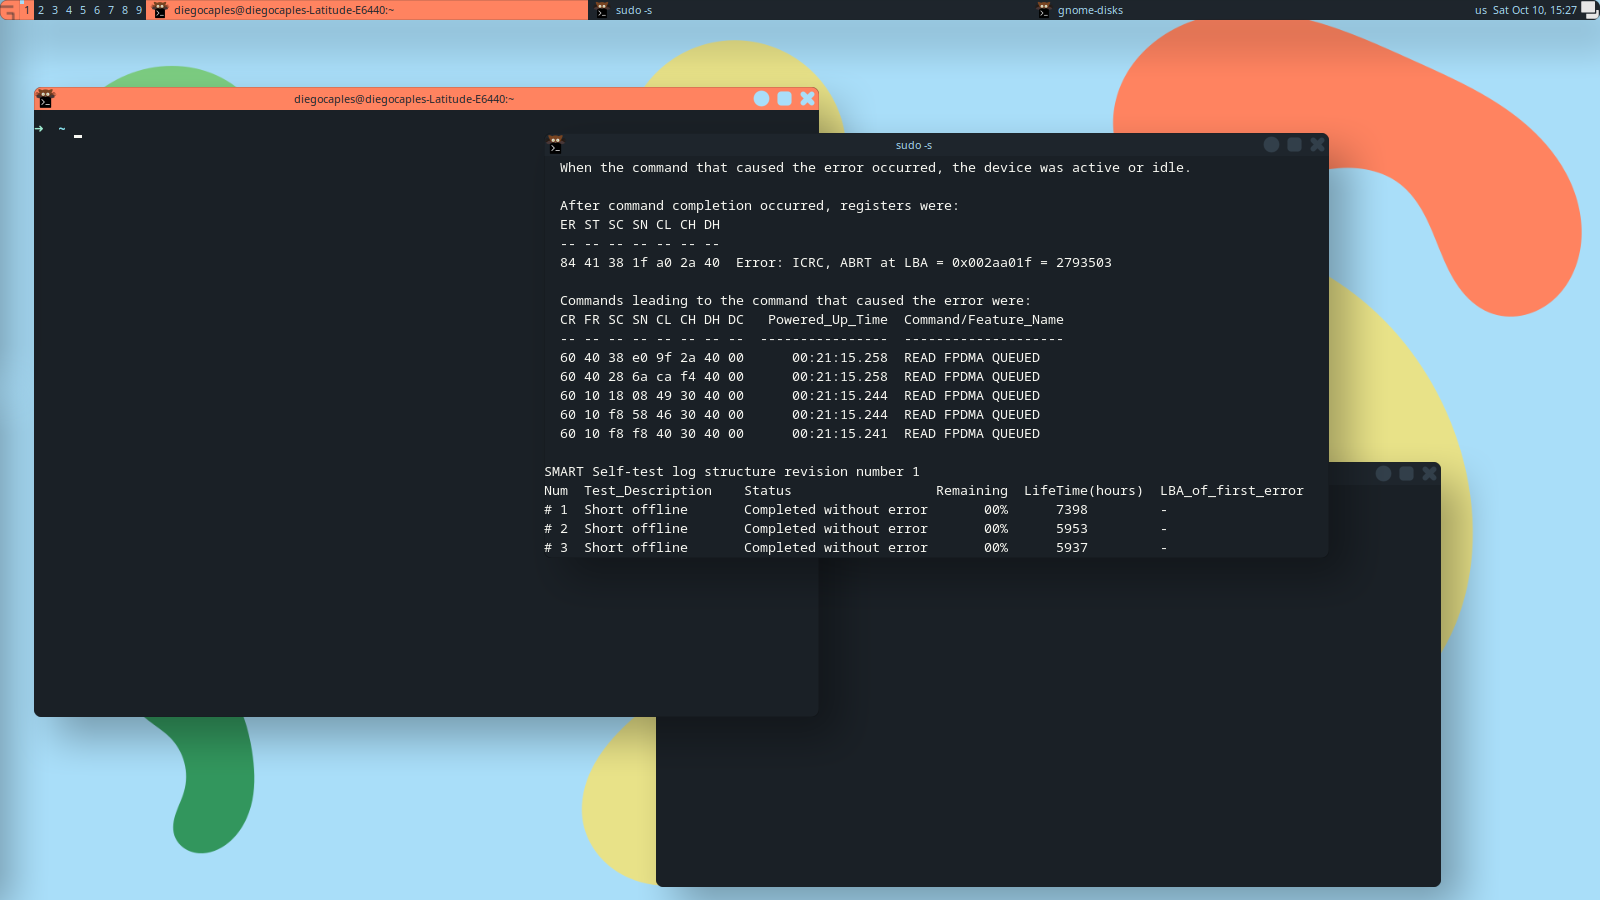Click the terminal icon of the sudo -s top bar entry

click(x=602, y=10)
